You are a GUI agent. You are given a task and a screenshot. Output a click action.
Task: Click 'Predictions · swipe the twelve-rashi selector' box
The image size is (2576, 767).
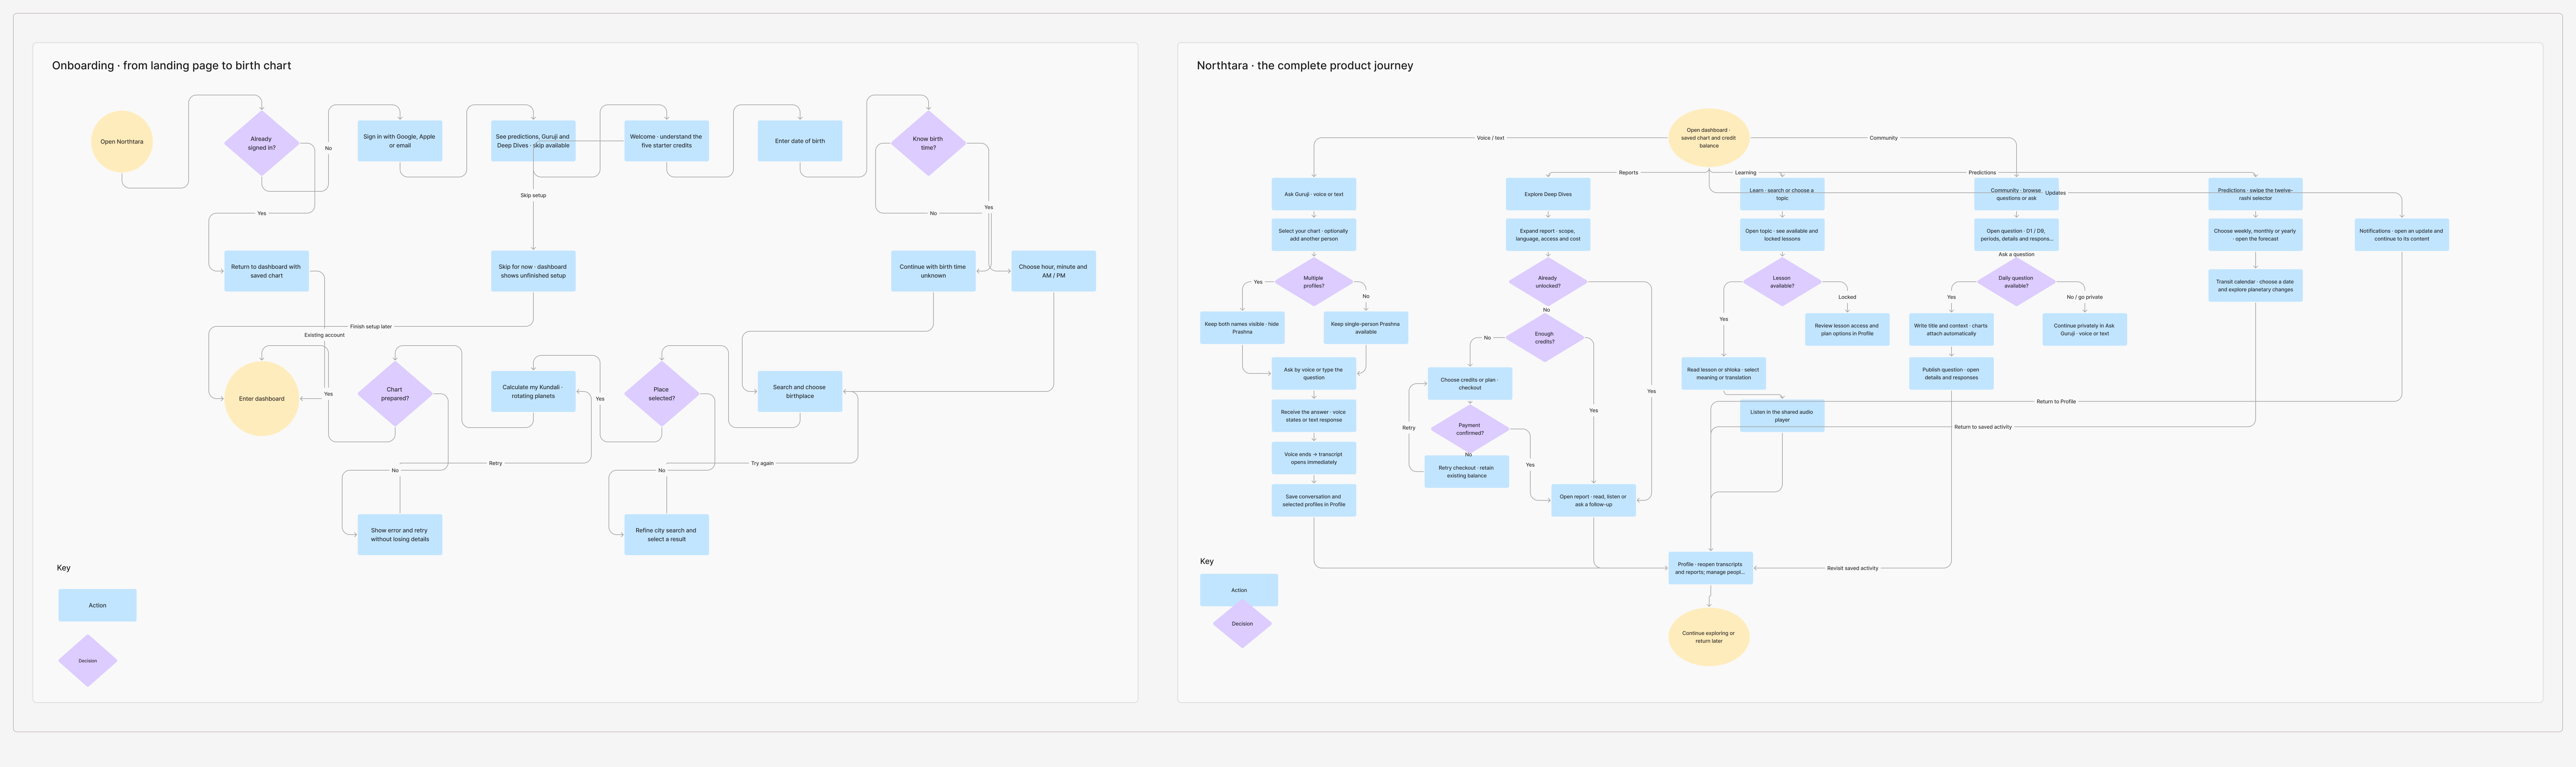point(2255,194)
